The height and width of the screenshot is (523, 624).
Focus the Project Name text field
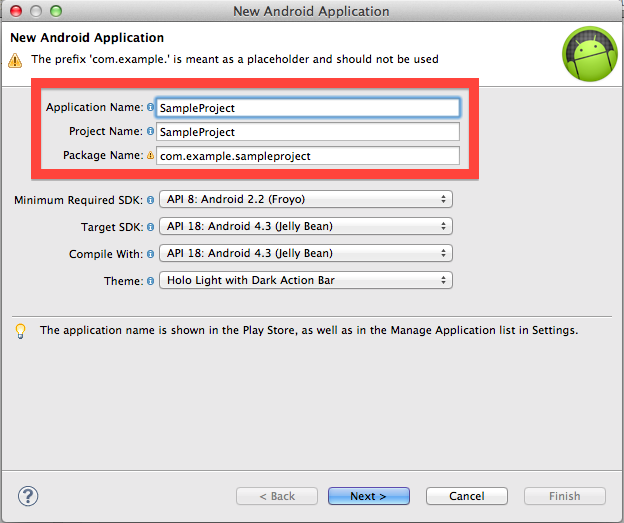[x=308, y=132]
